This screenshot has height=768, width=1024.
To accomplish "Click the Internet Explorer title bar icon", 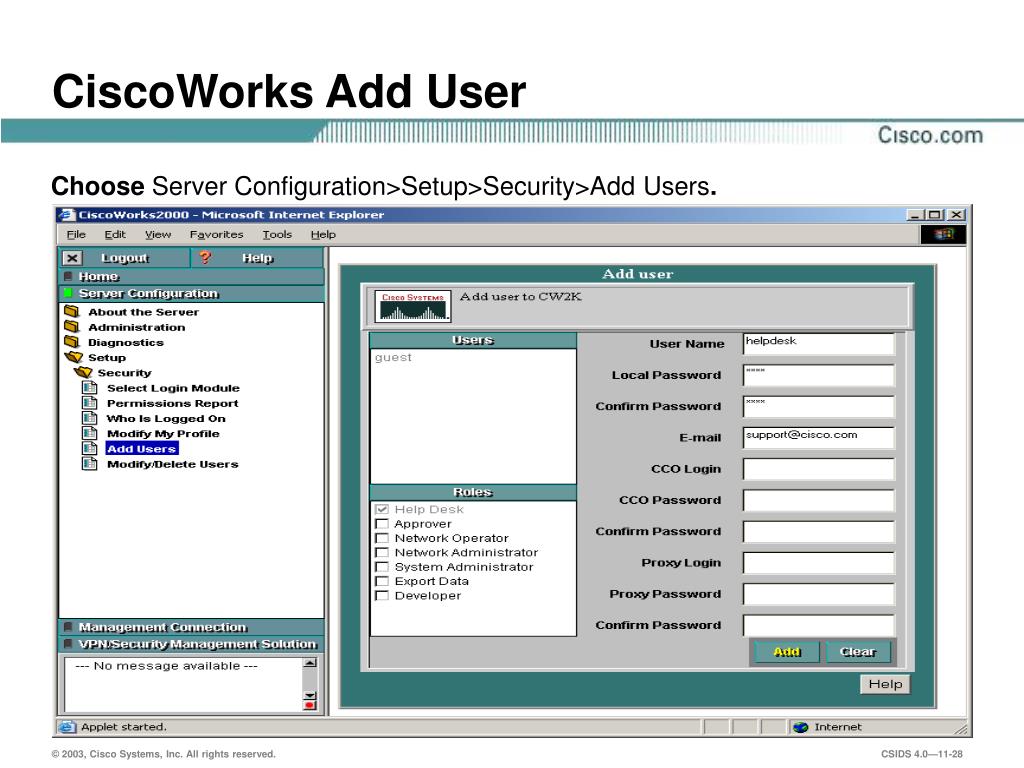I will tap(67, 214).
